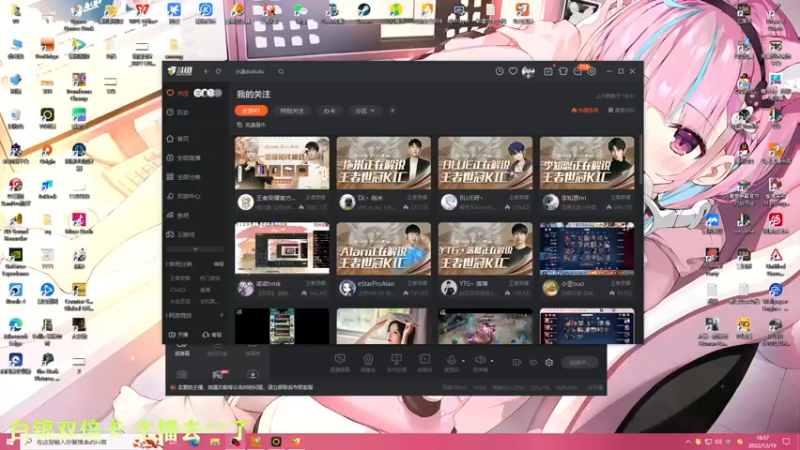Click 批量操作 batch operation
The width and height of the screenshot is (800, 450).
coord(252,125)
